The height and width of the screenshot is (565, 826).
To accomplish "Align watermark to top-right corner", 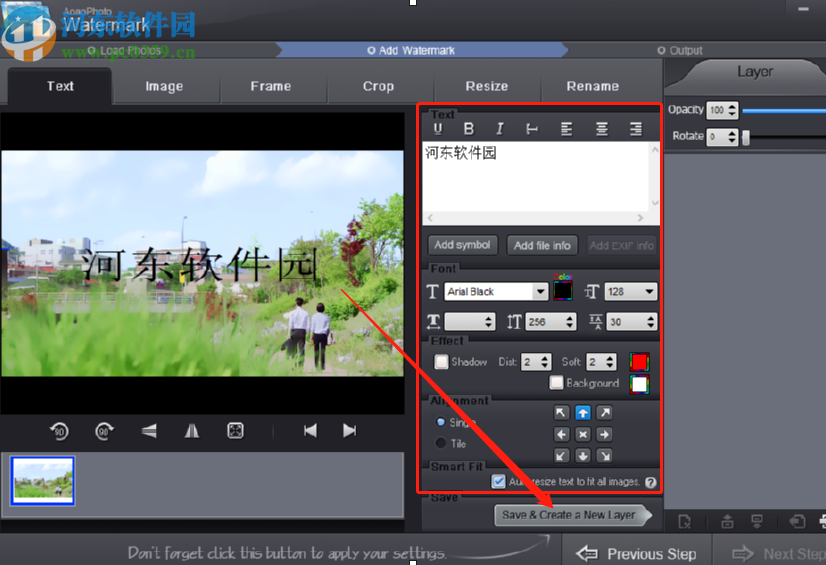I will (604, 413).
